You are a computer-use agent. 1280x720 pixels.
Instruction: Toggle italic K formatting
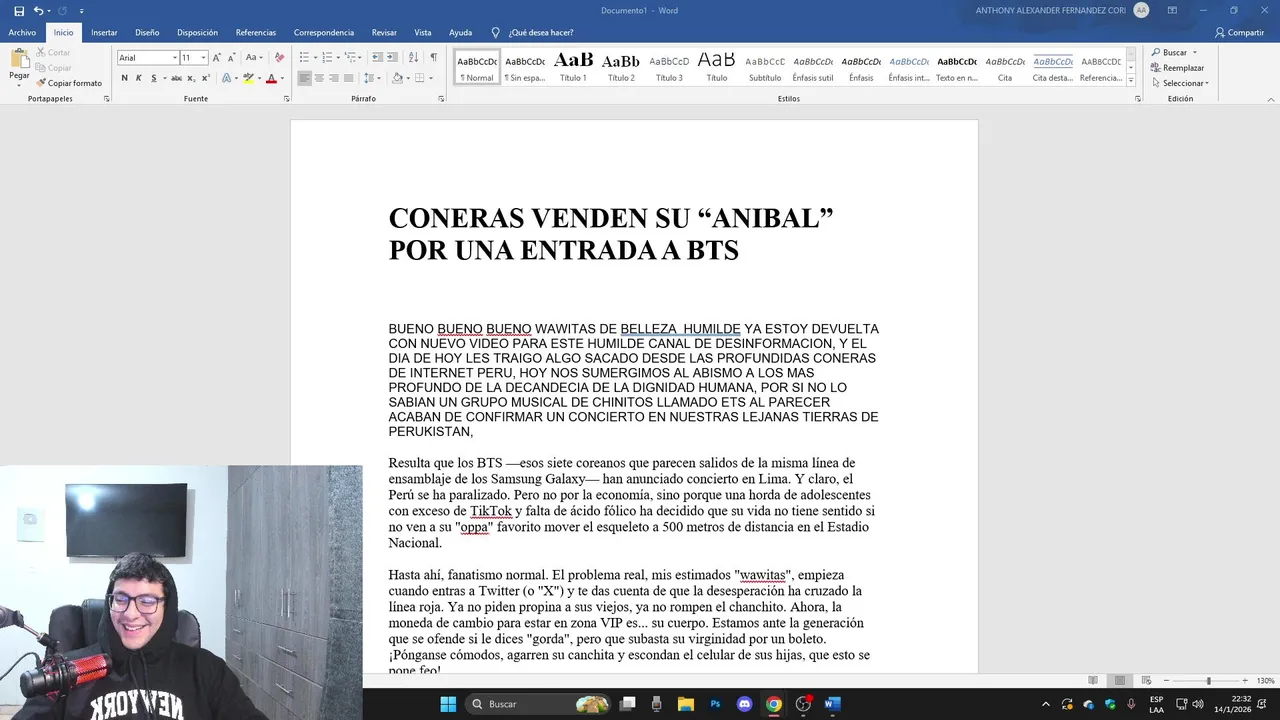click(139, 78)
